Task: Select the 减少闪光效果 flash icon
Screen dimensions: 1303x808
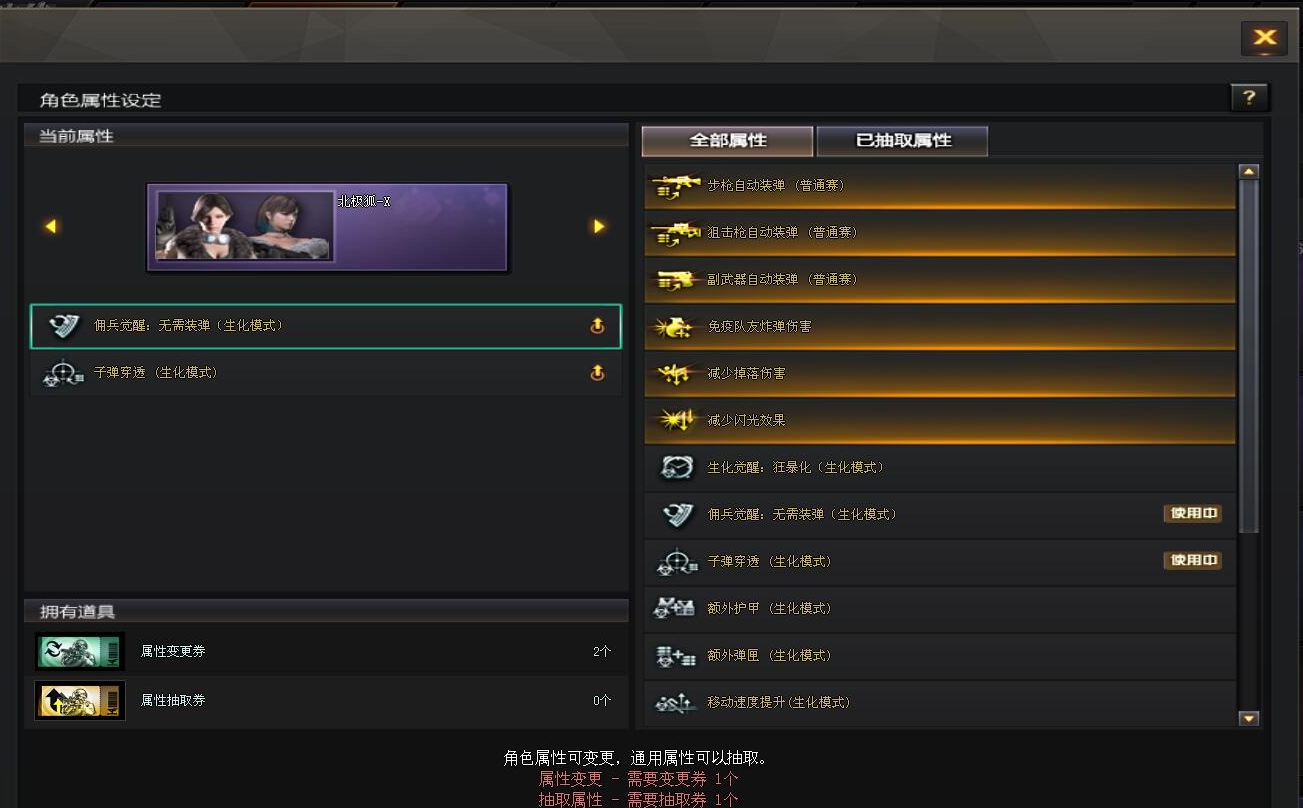Action: click(x=675, y=420)
